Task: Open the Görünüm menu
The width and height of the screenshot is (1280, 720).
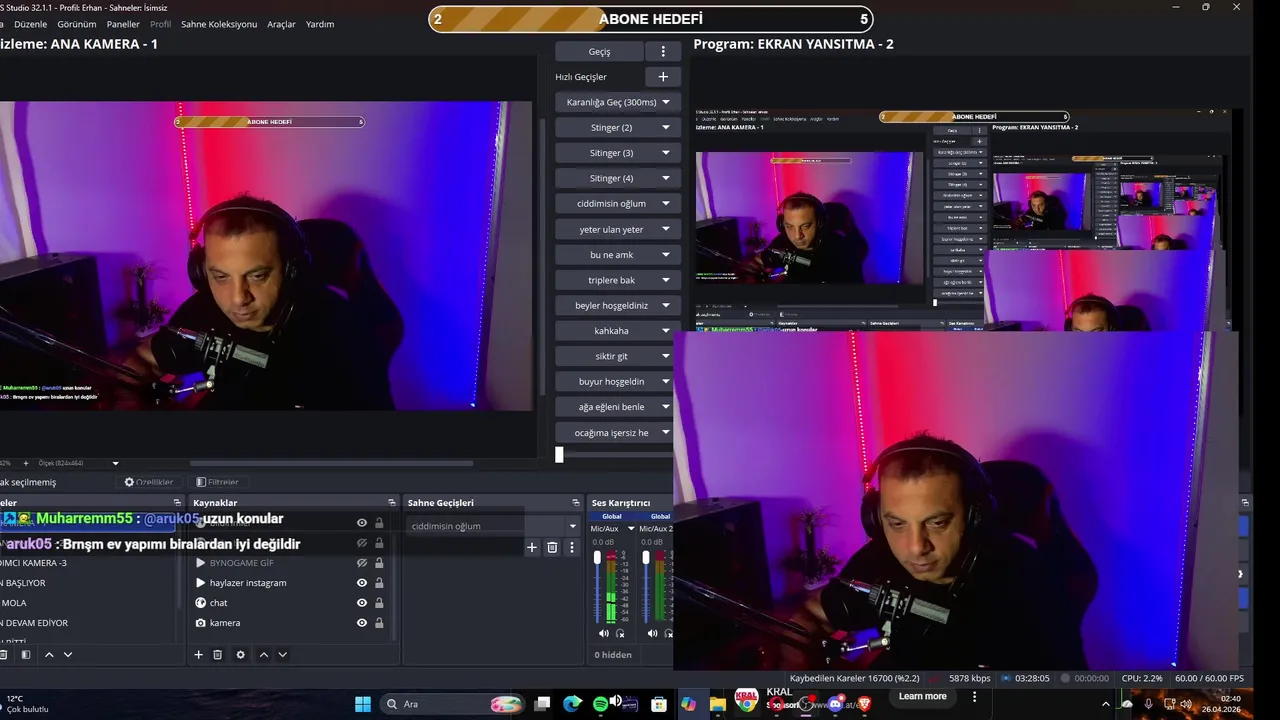Action: (x=77, y=24)
